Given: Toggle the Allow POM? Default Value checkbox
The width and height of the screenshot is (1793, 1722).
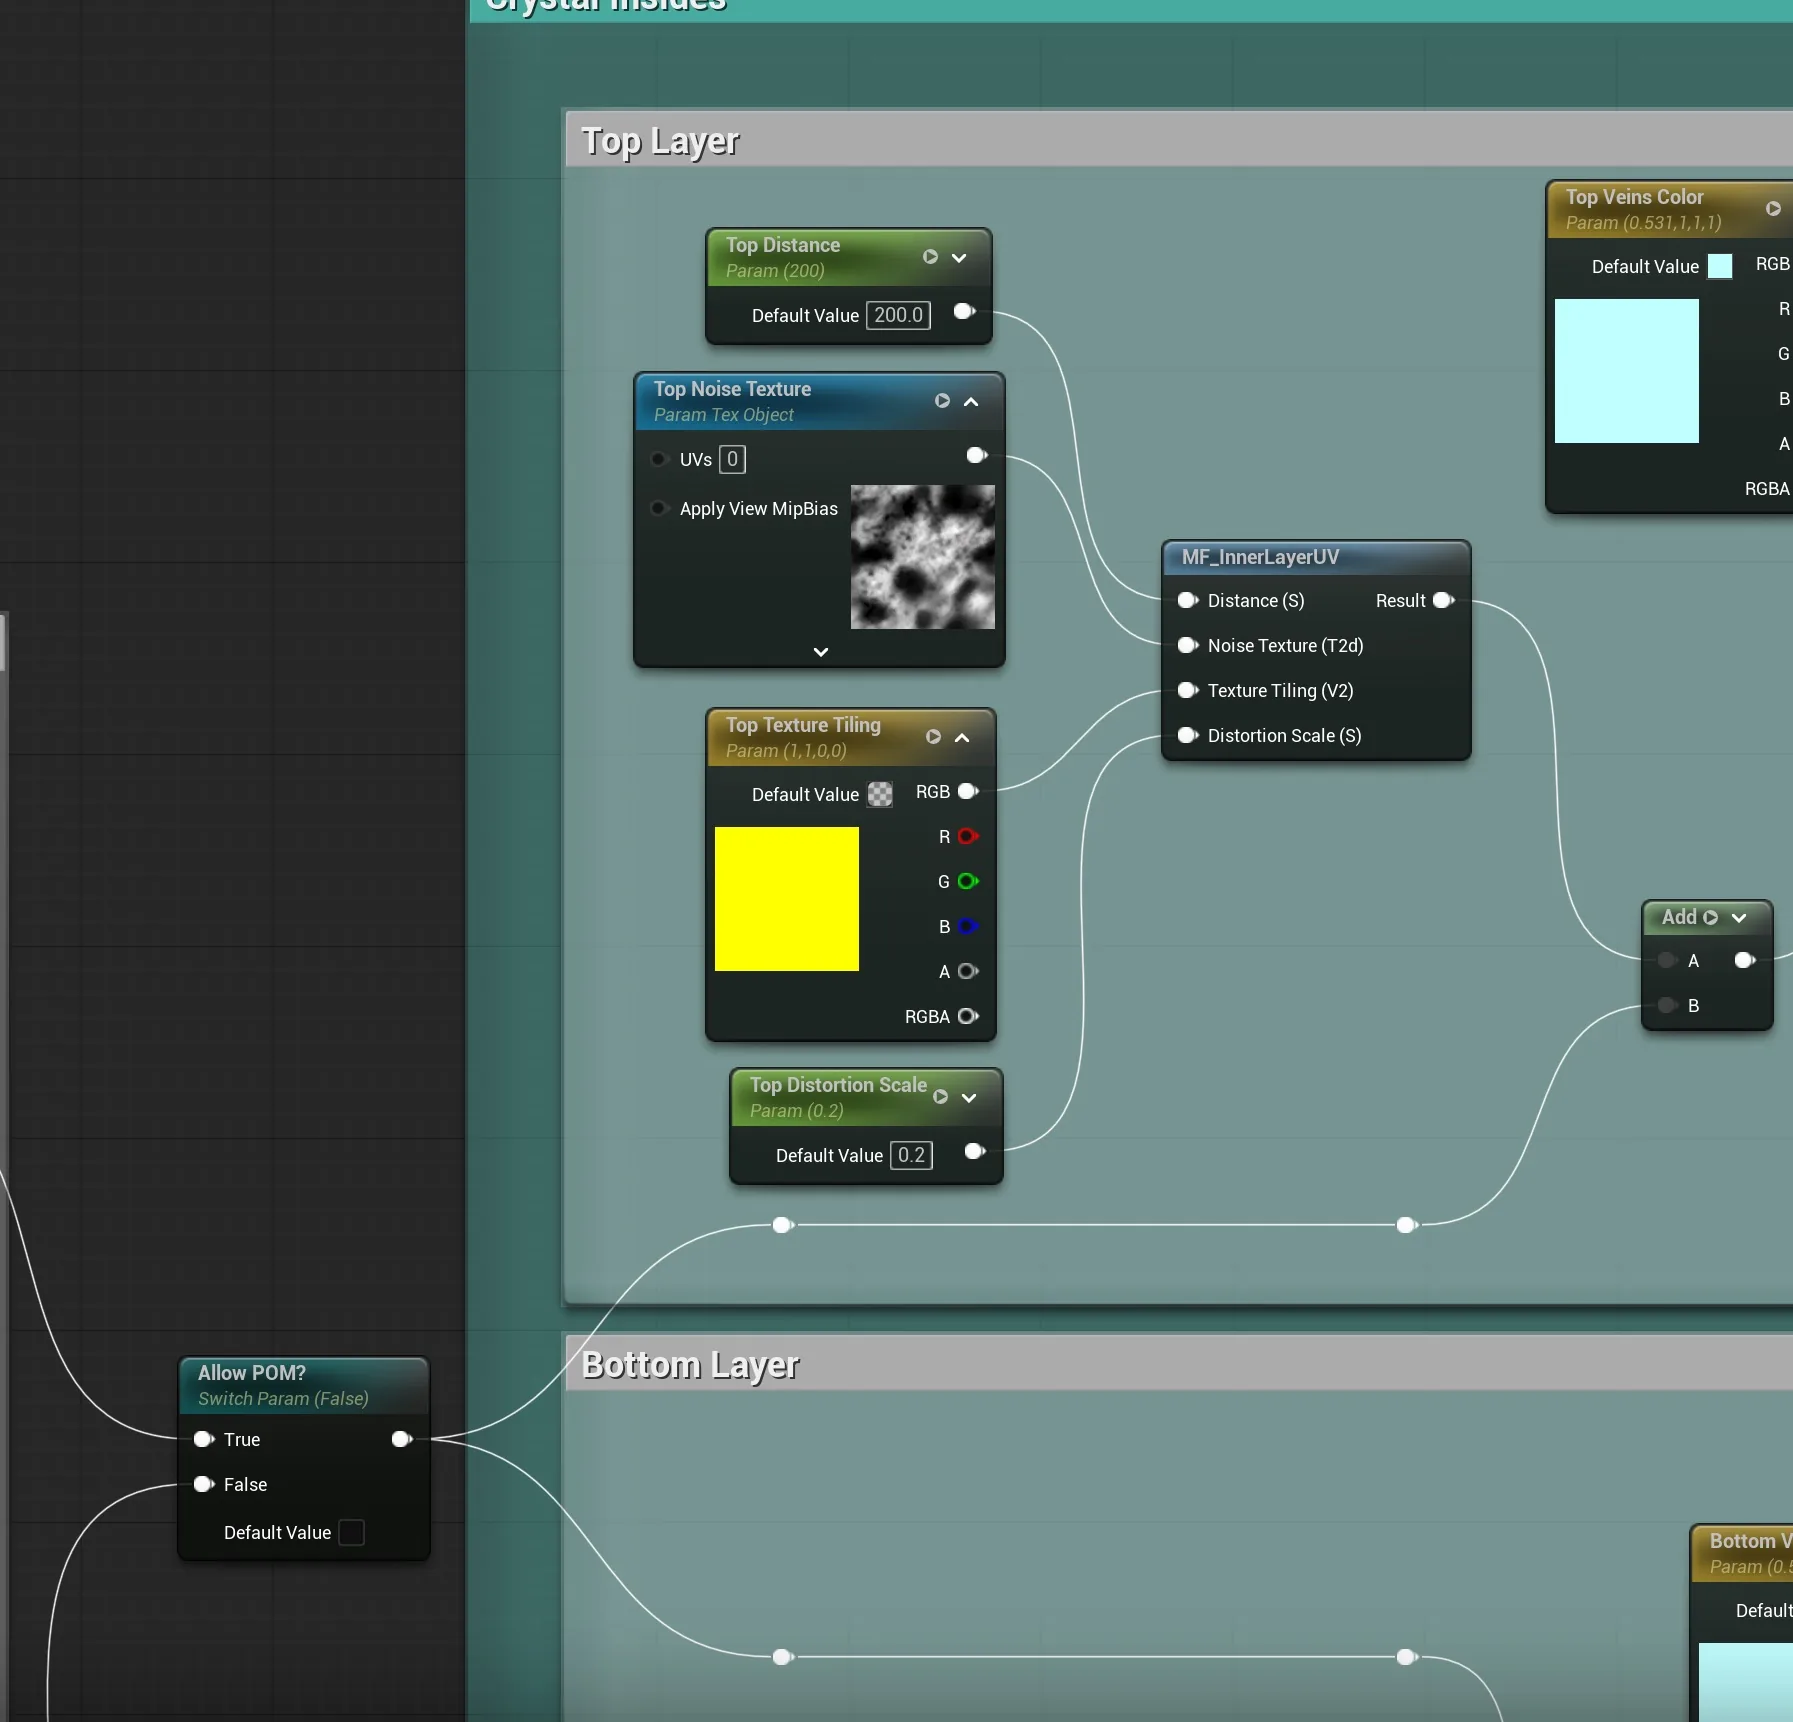Looking at the screenshot, I should coord(352,1532).
